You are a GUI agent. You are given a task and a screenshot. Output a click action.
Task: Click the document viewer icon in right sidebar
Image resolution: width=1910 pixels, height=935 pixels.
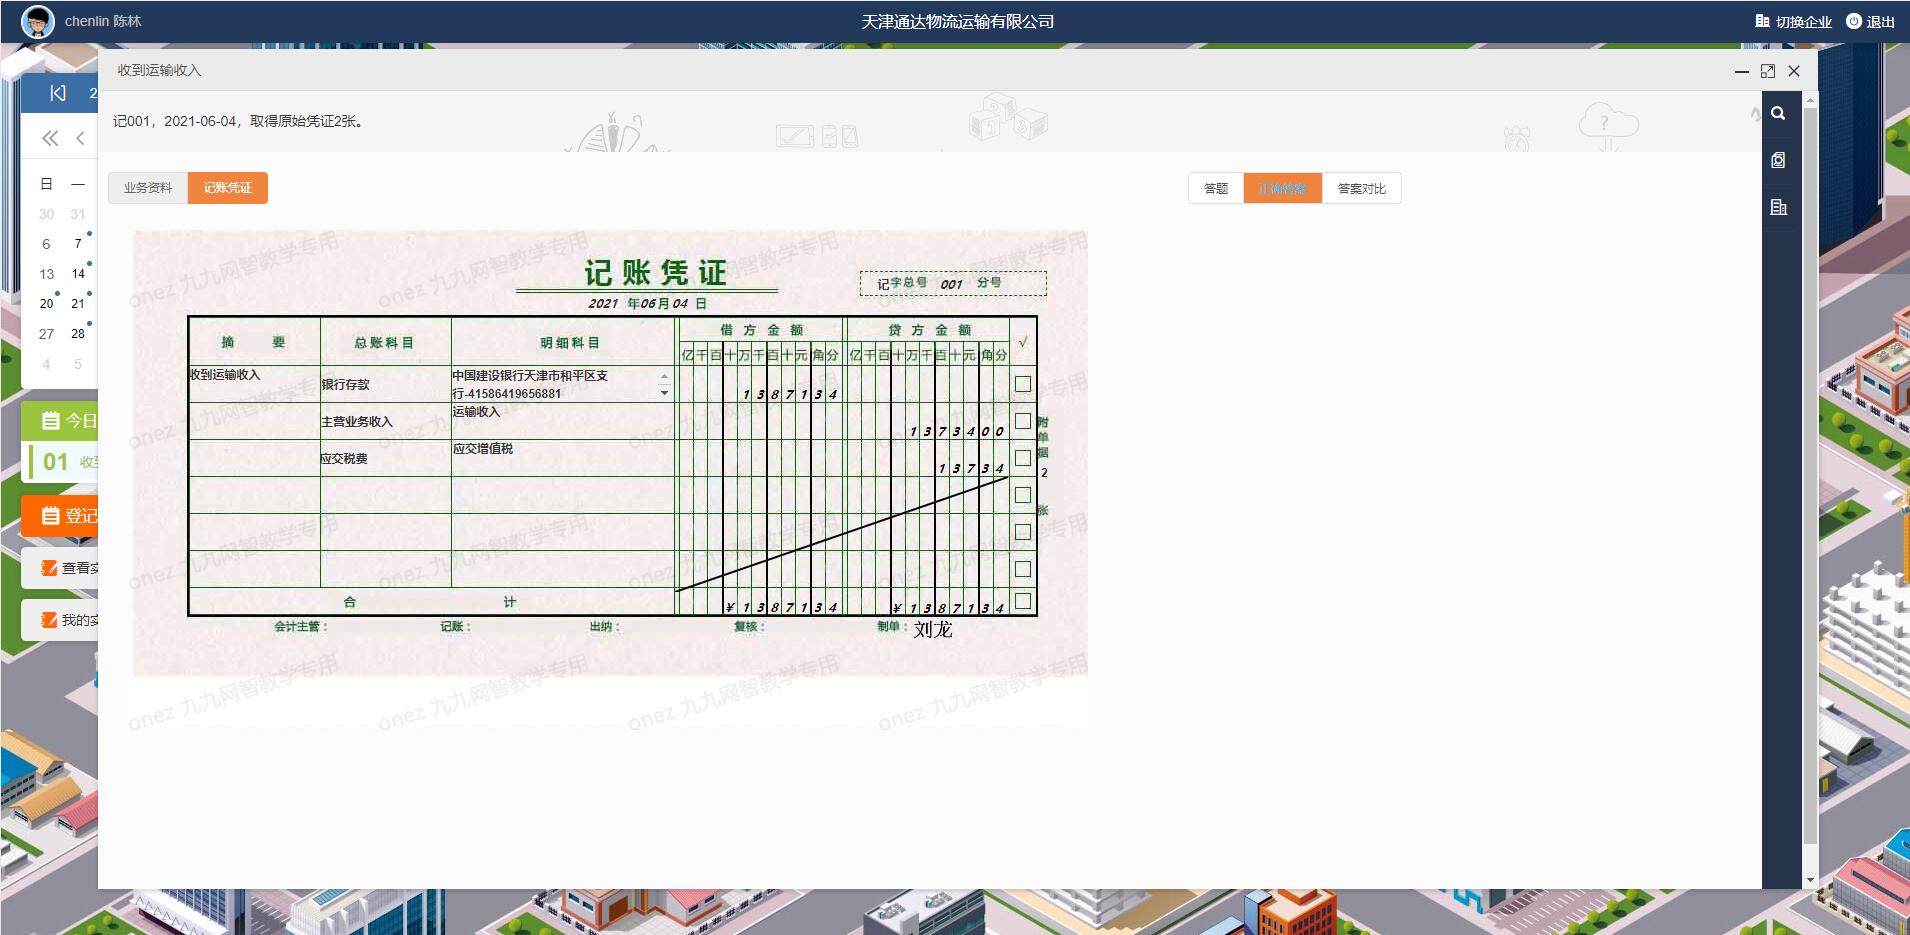[1778, 160]
